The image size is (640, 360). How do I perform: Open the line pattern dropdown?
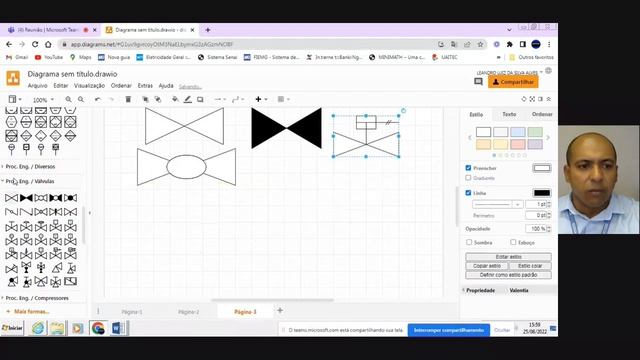pyautogui.click(x=498, y=204)
